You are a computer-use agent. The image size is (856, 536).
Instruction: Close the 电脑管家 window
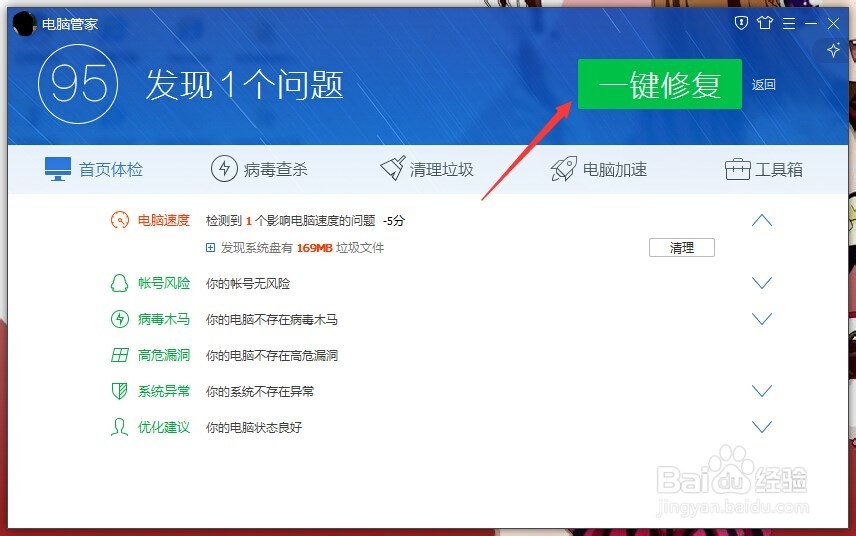point(833,23)
